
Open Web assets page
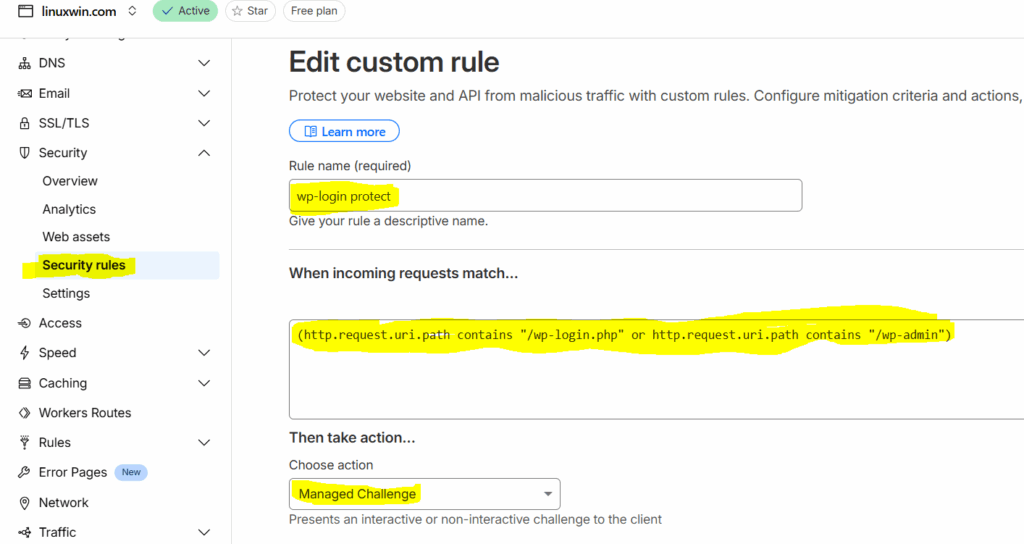76,237
